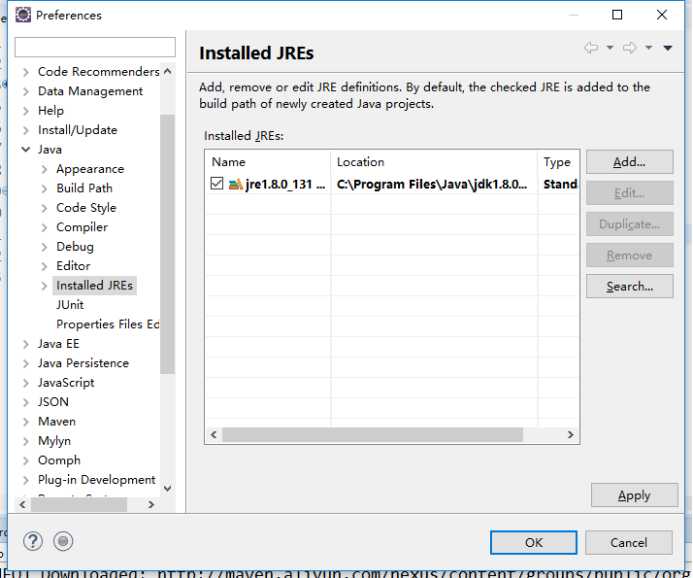Sort by the Name column header
The height and width of the screenshot is (578, 693).
point(268,162)
